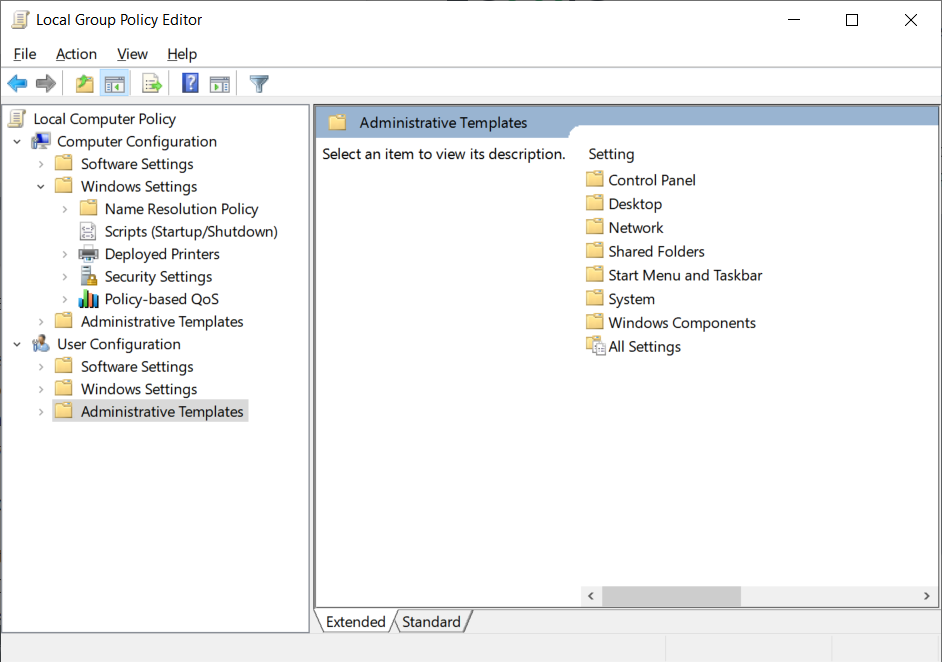Screen dimensions: 942x662
Task: Click the Setting column header
Action: (611, 154)
